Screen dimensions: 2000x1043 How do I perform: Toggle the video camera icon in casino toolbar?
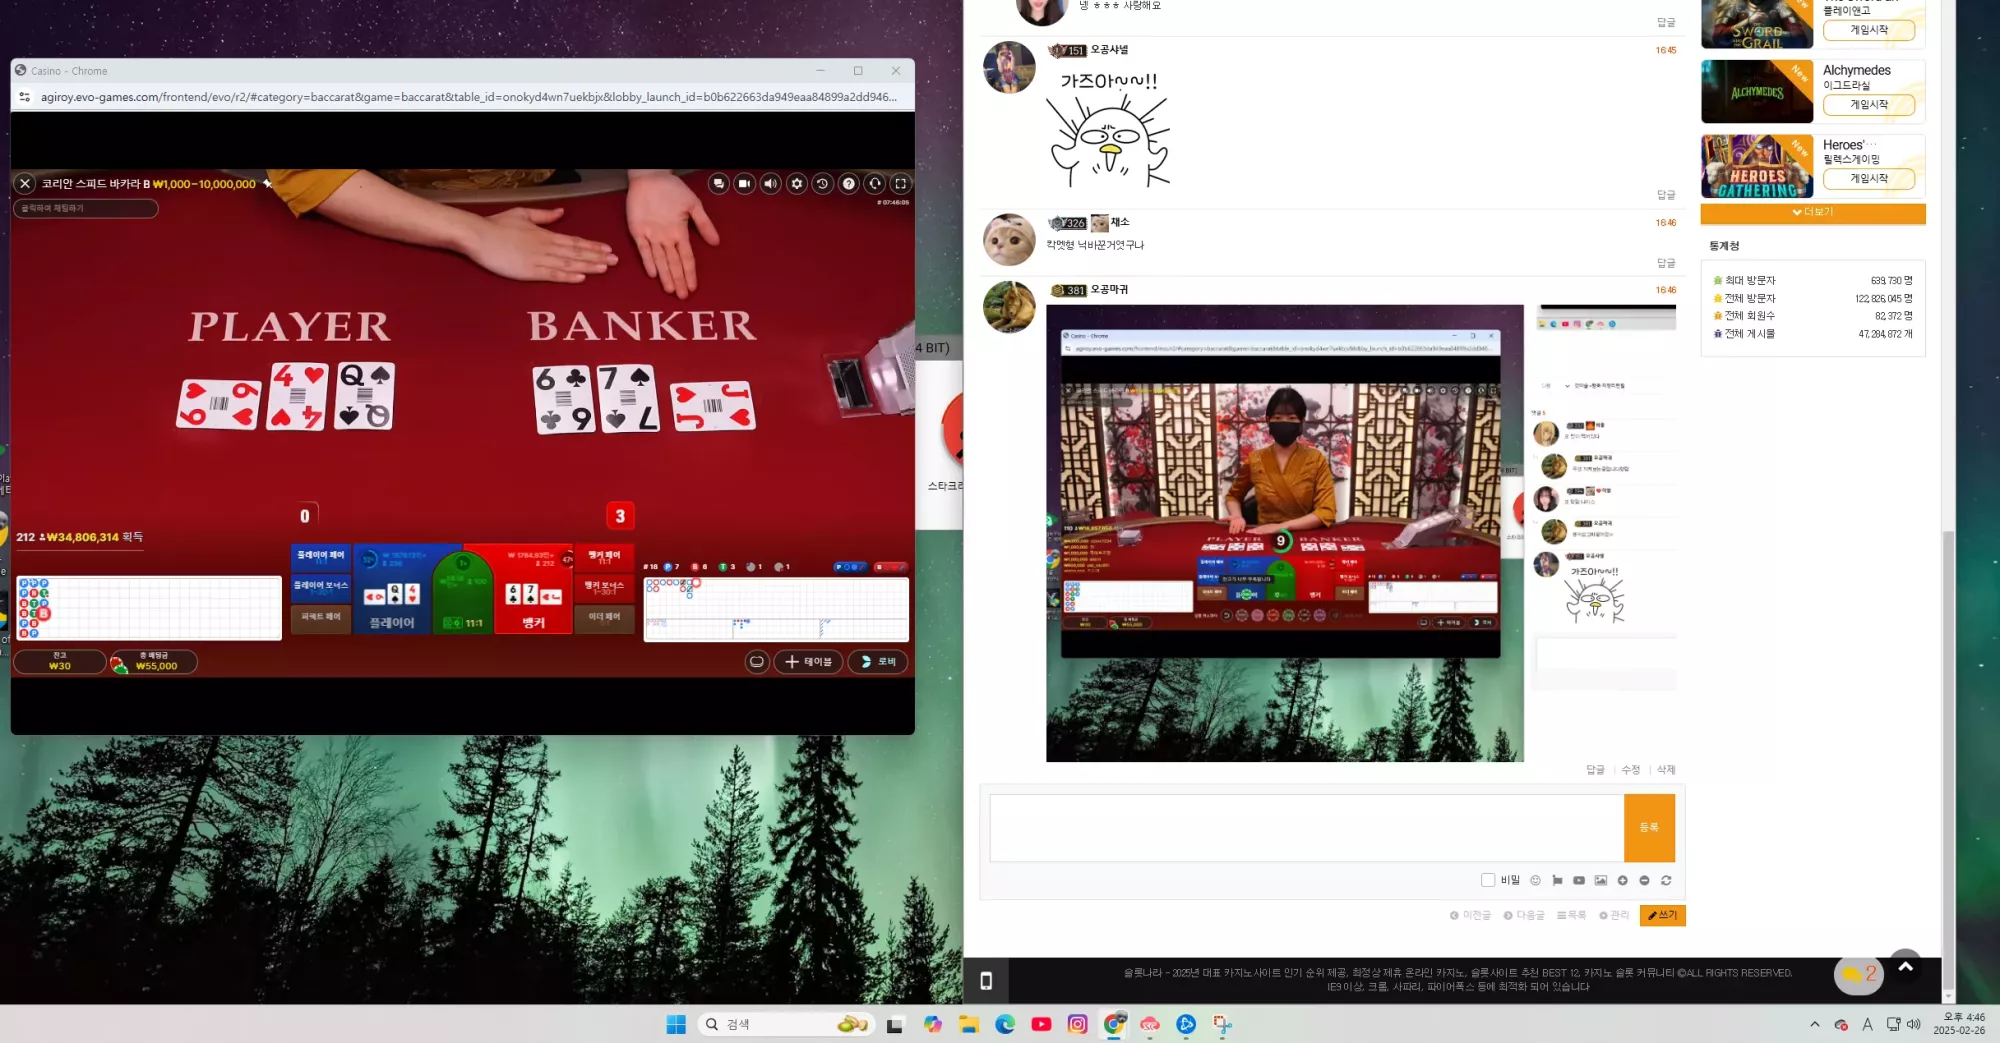(x=744, y=184)
